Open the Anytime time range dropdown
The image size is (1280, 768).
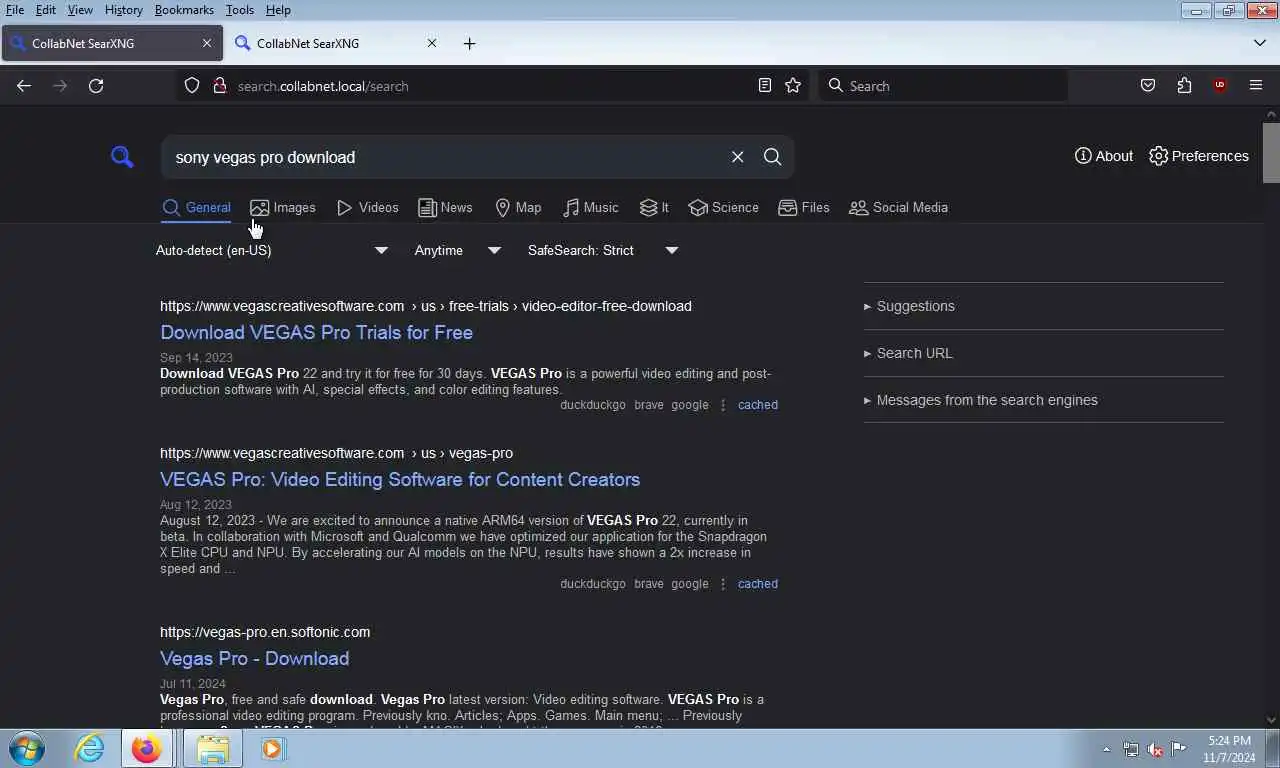pyautogui.click(x=458, y=250)
